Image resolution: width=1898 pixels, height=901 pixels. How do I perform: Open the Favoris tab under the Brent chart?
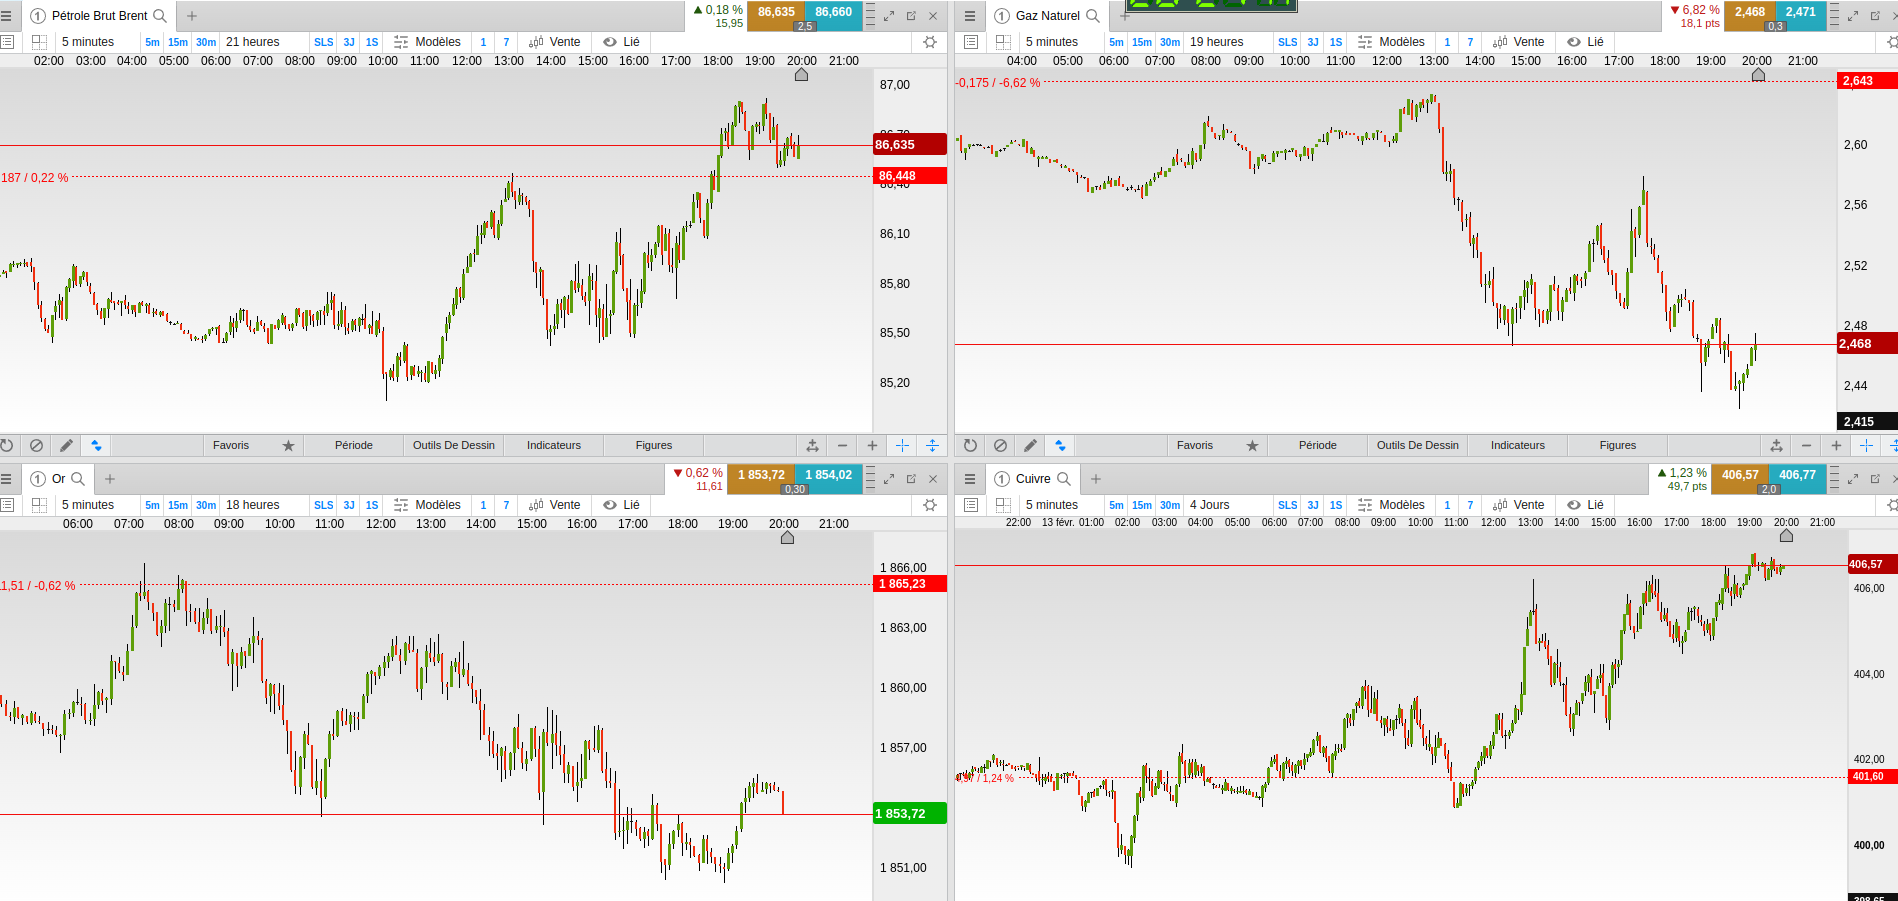(x=231, y=446)
